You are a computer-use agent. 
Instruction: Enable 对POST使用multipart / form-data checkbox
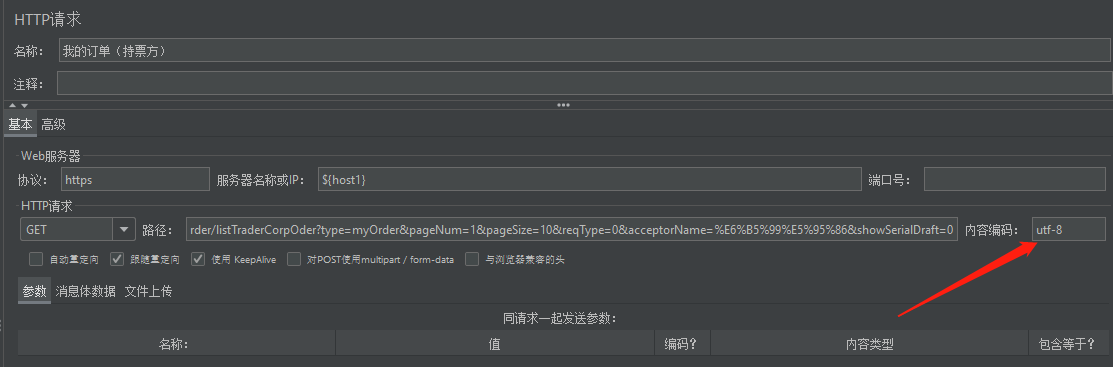(x=294, y=259)
